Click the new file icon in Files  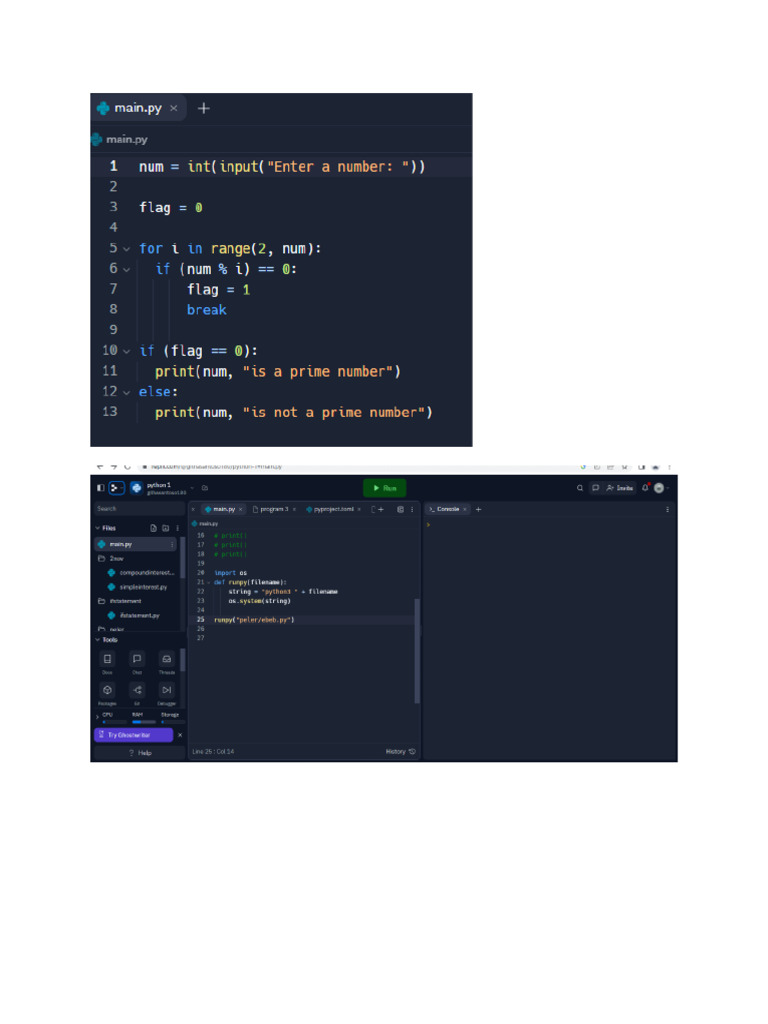pos(153,528)
